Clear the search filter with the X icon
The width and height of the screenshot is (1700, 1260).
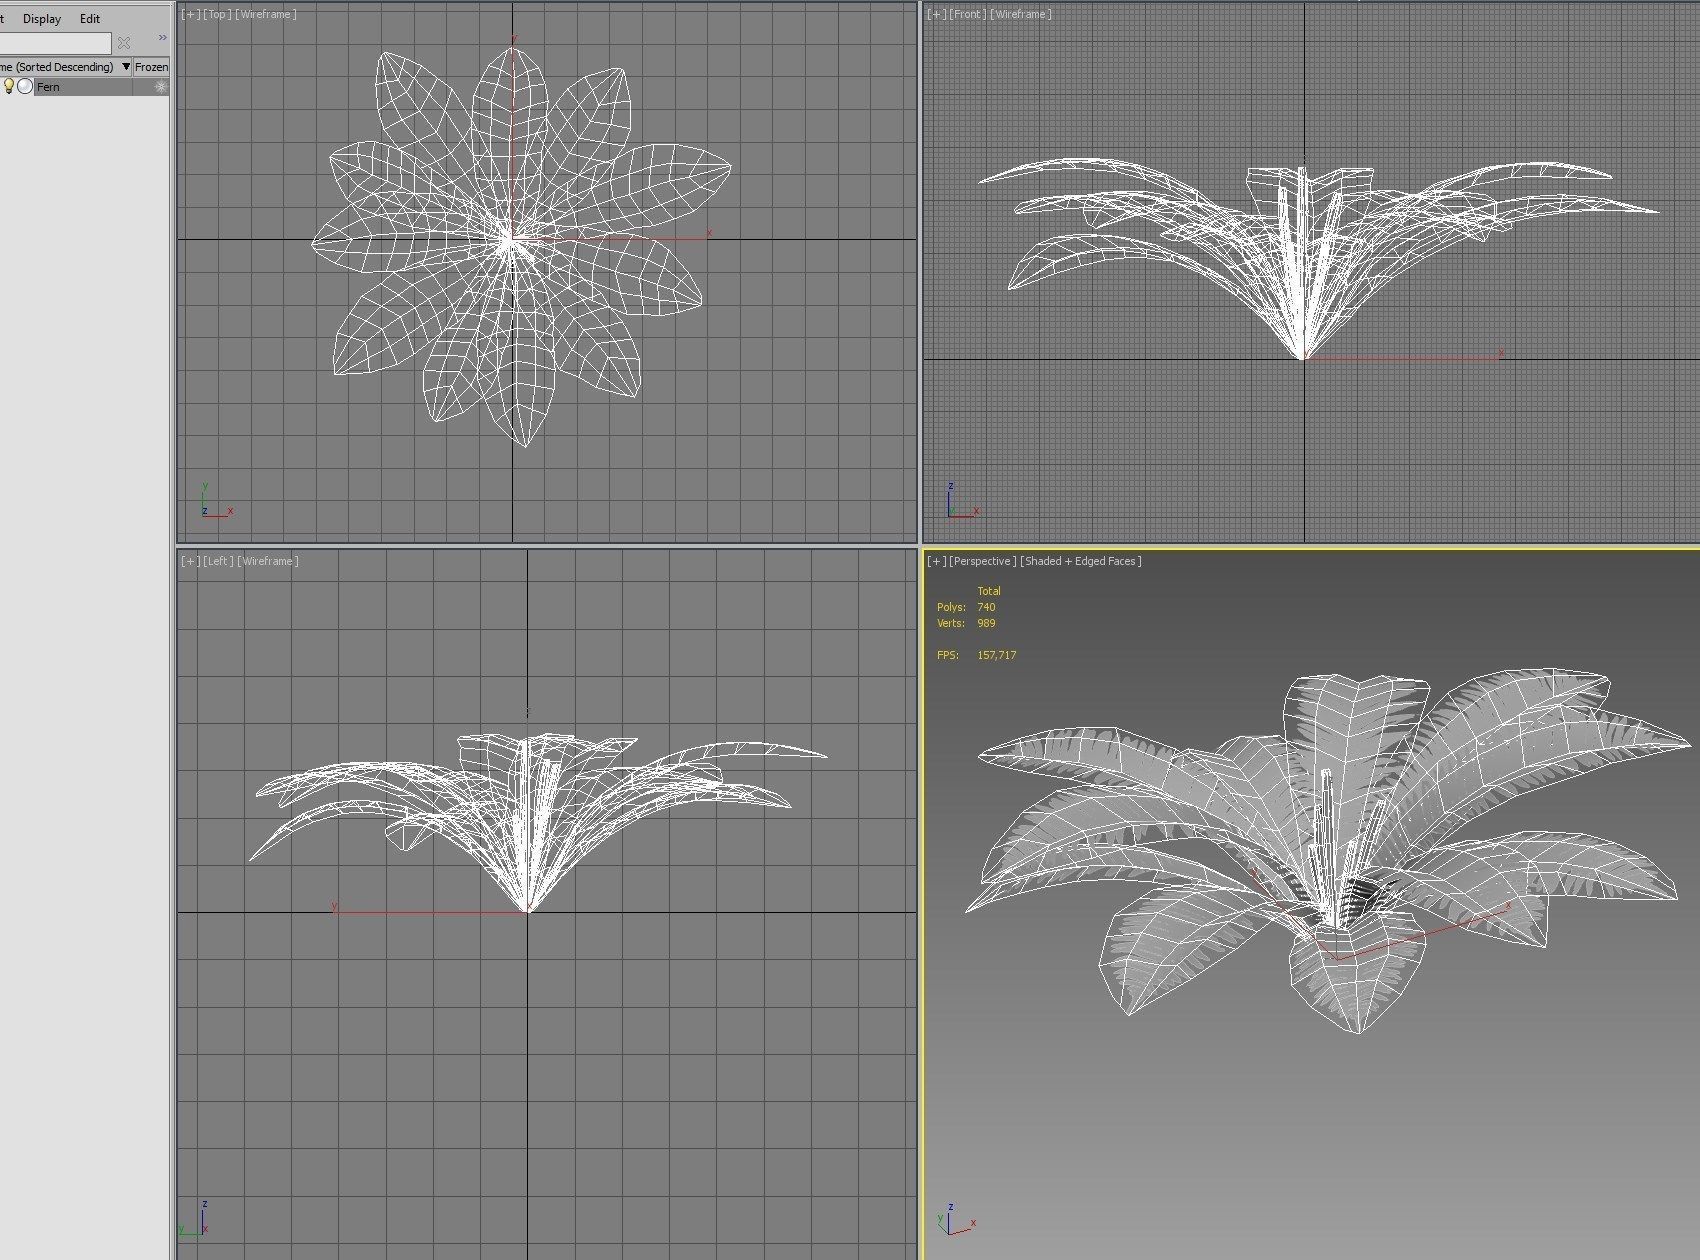point(124,43)
